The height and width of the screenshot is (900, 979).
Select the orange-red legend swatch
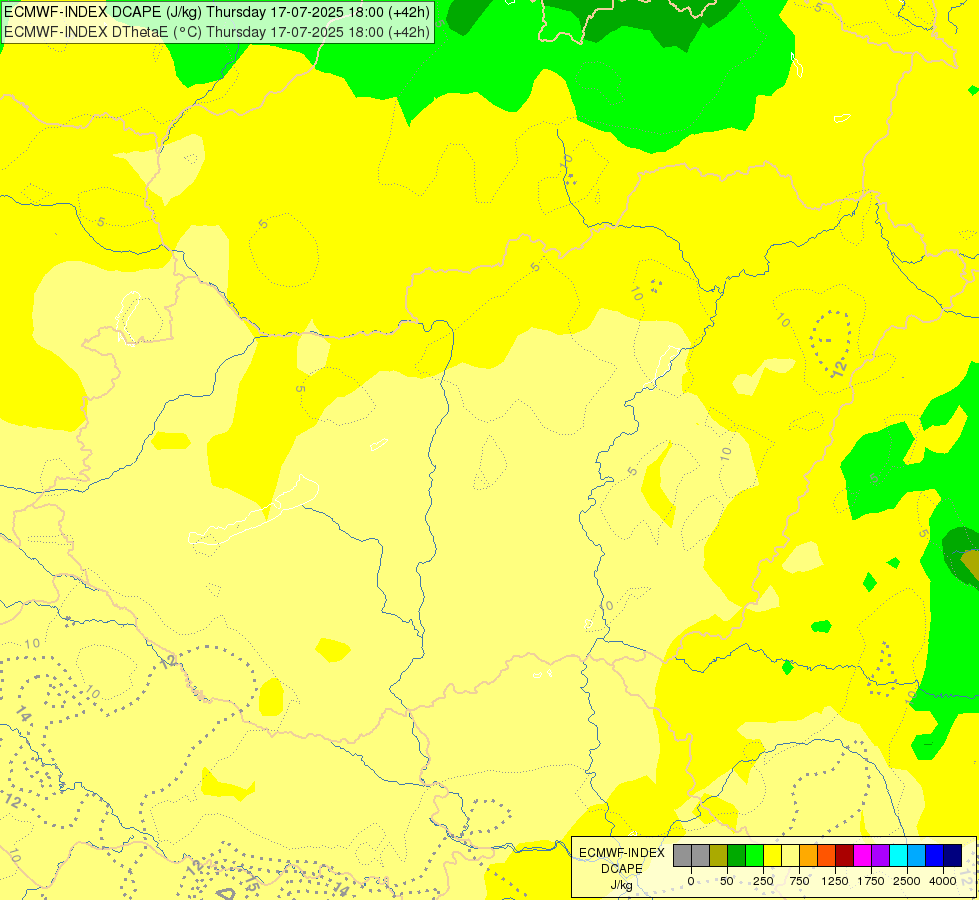point(827,855)
